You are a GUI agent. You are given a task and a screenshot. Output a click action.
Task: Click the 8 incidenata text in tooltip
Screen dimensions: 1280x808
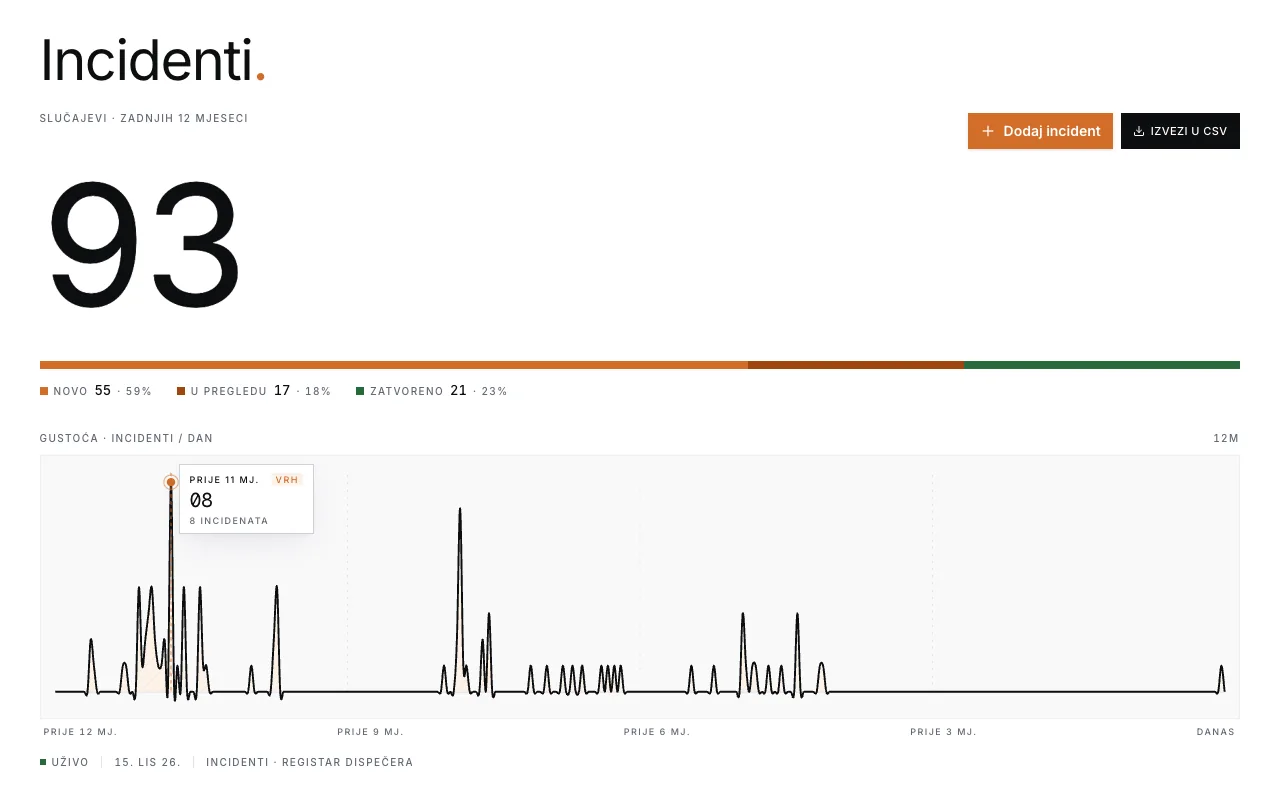[229, 521]
